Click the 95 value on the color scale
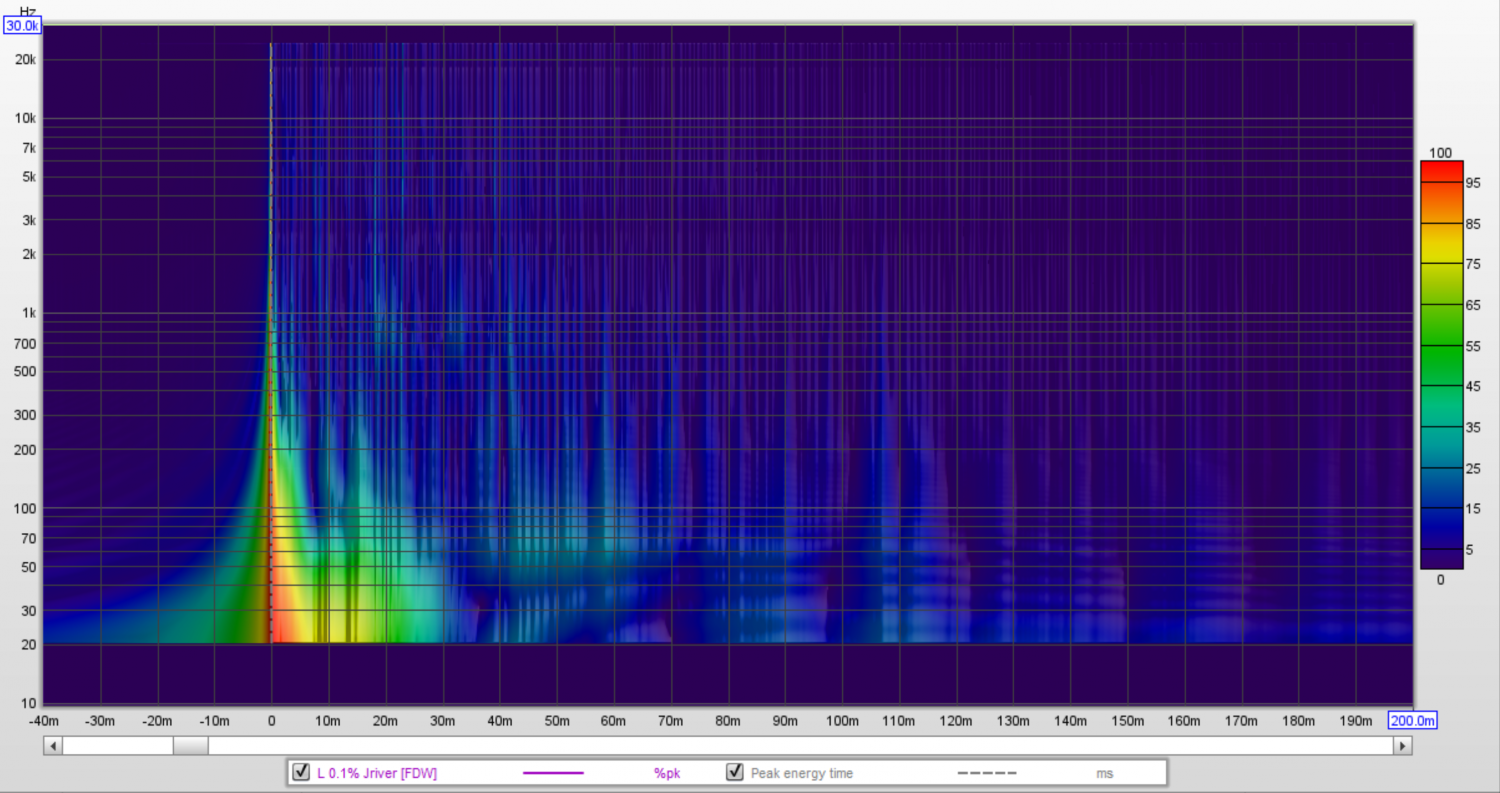1500x793 pixels. (x=1472, y=183)
